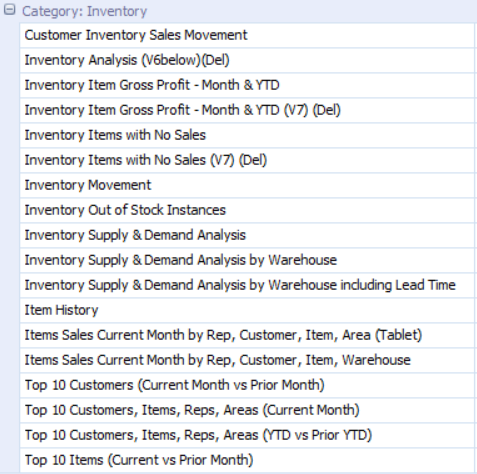This screenshot has width=477, height=474.
Task: Choose Top 10 Customers, Items, Reps, Areas (YTD vs Prior YTD)
Action: [247, 435]
